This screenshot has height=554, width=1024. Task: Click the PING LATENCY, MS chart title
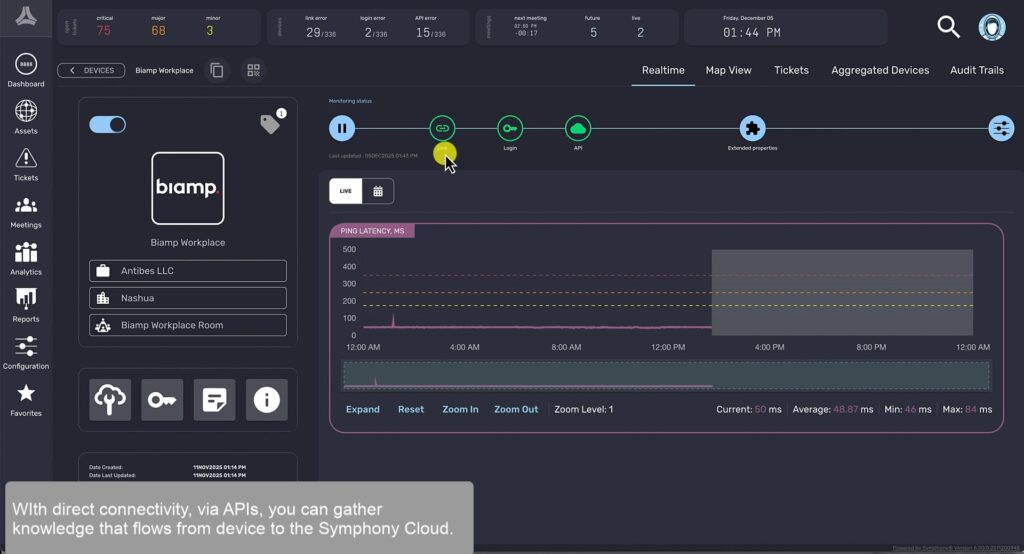(x=372, y=231)
